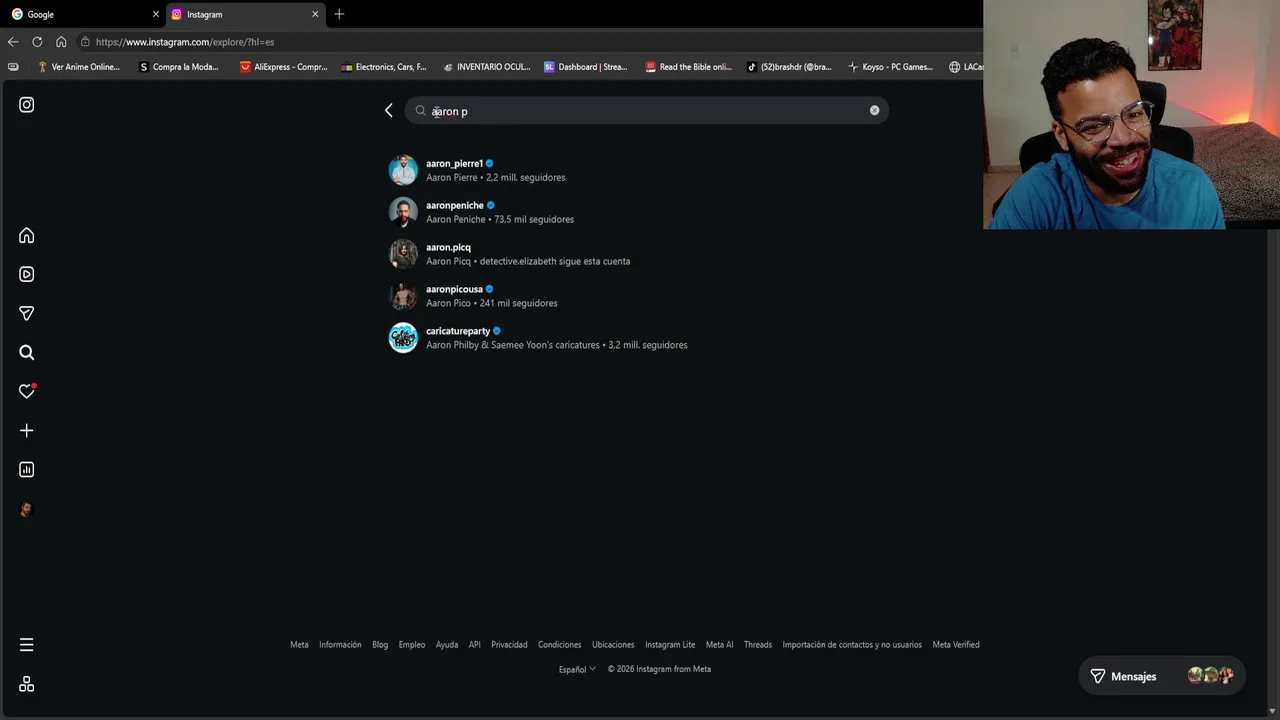
Task: Clear the search field text
Action: click(x=874, y=111)
